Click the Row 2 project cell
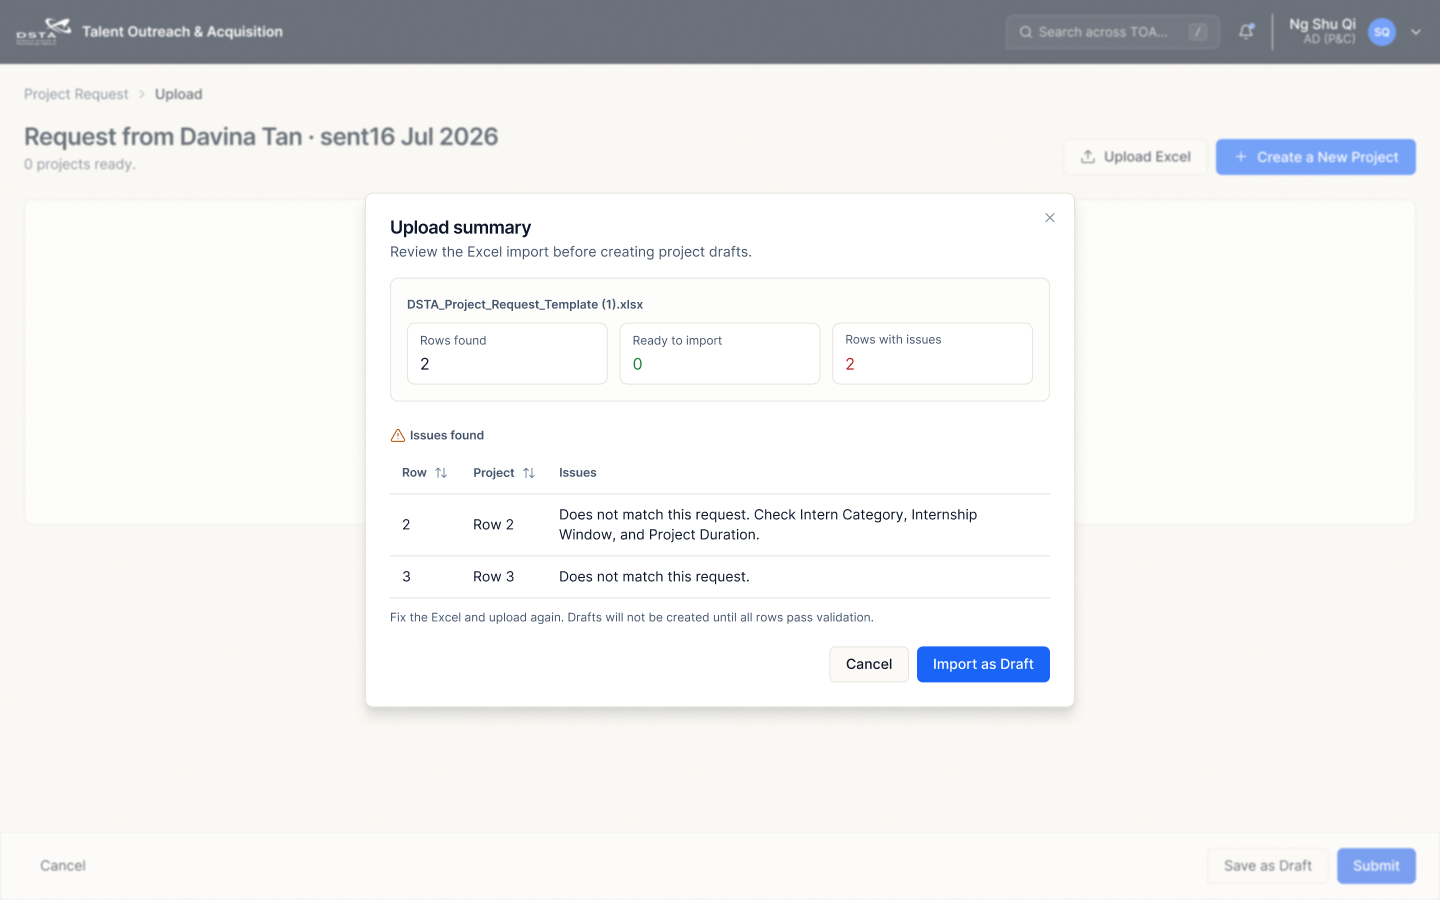The image size is (1440, 900). [493, 525]
